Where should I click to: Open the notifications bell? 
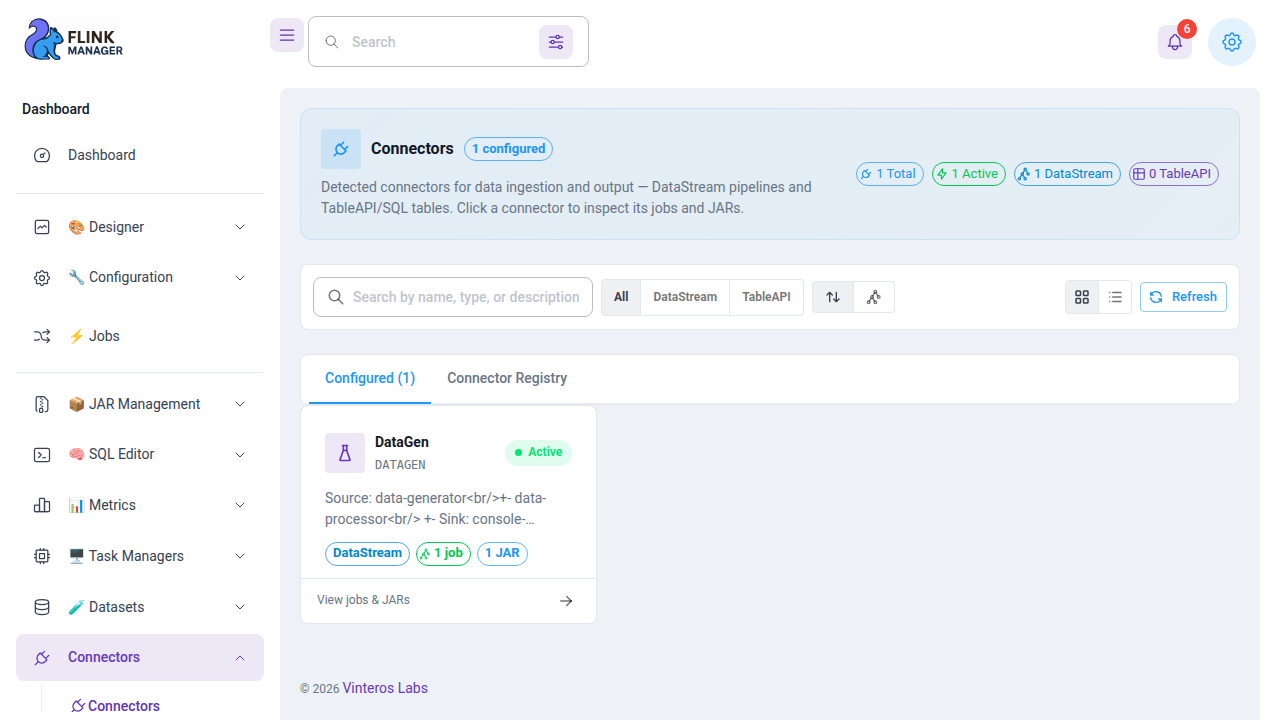tap(1175, 42)
